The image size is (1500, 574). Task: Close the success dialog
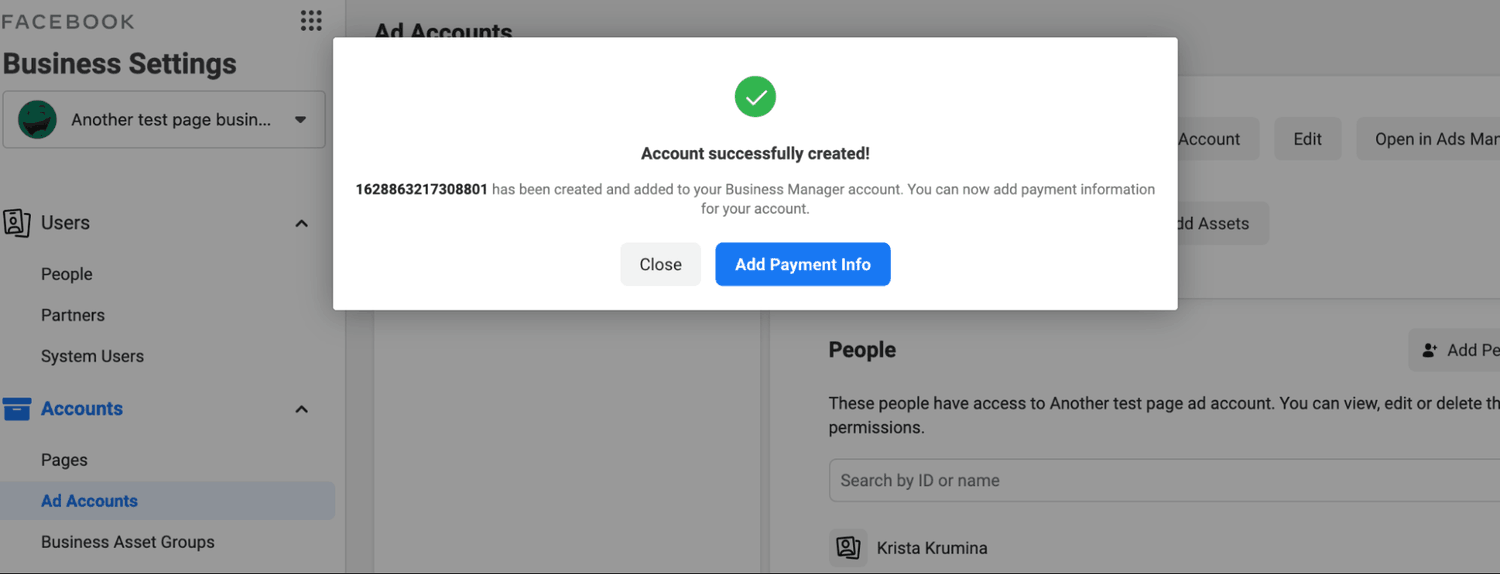tap(660, 264)
